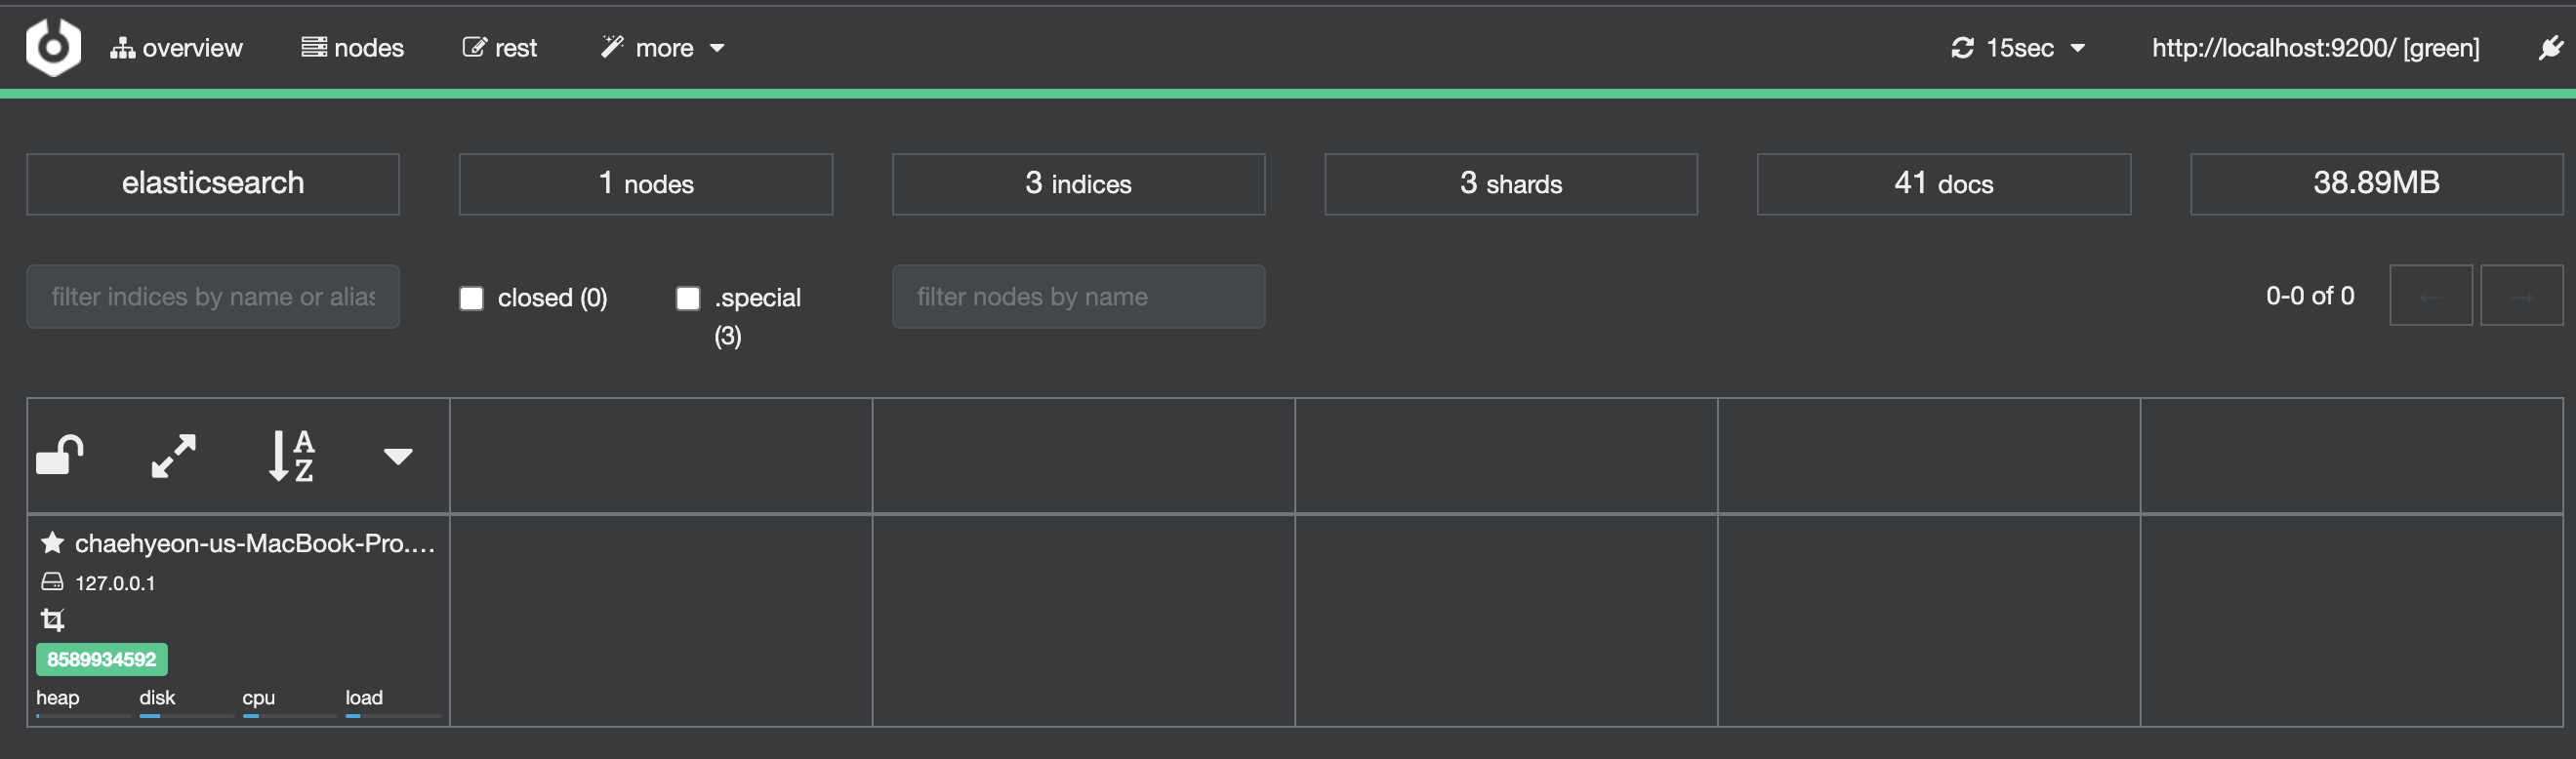Open the overview tab

click(x=176, y=48)
